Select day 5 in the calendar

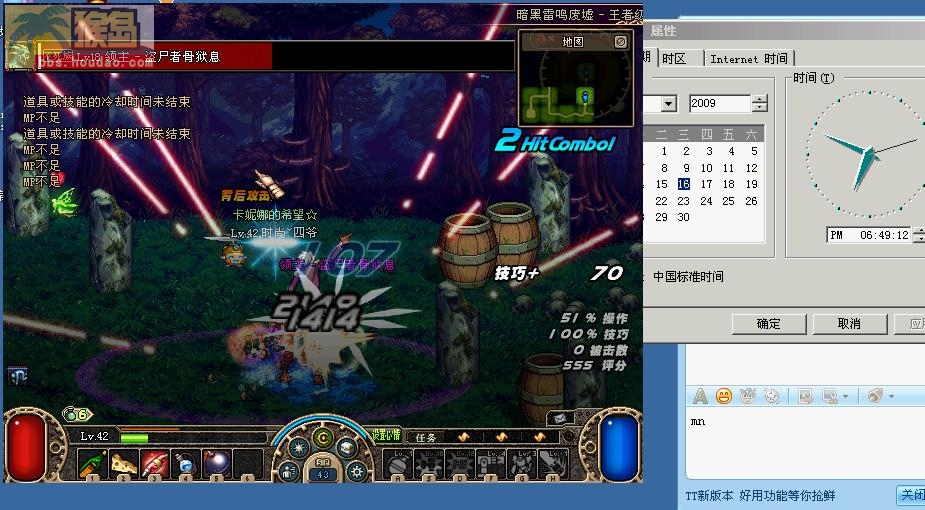754,151
